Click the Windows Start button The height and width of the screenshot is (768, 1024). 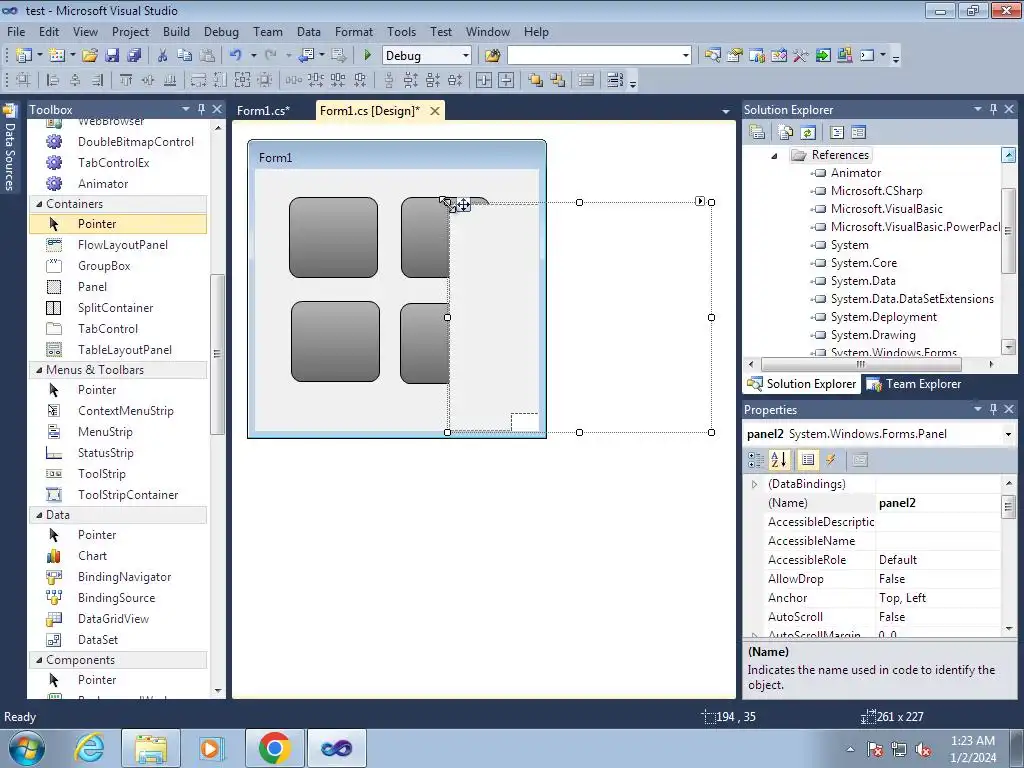27,748
